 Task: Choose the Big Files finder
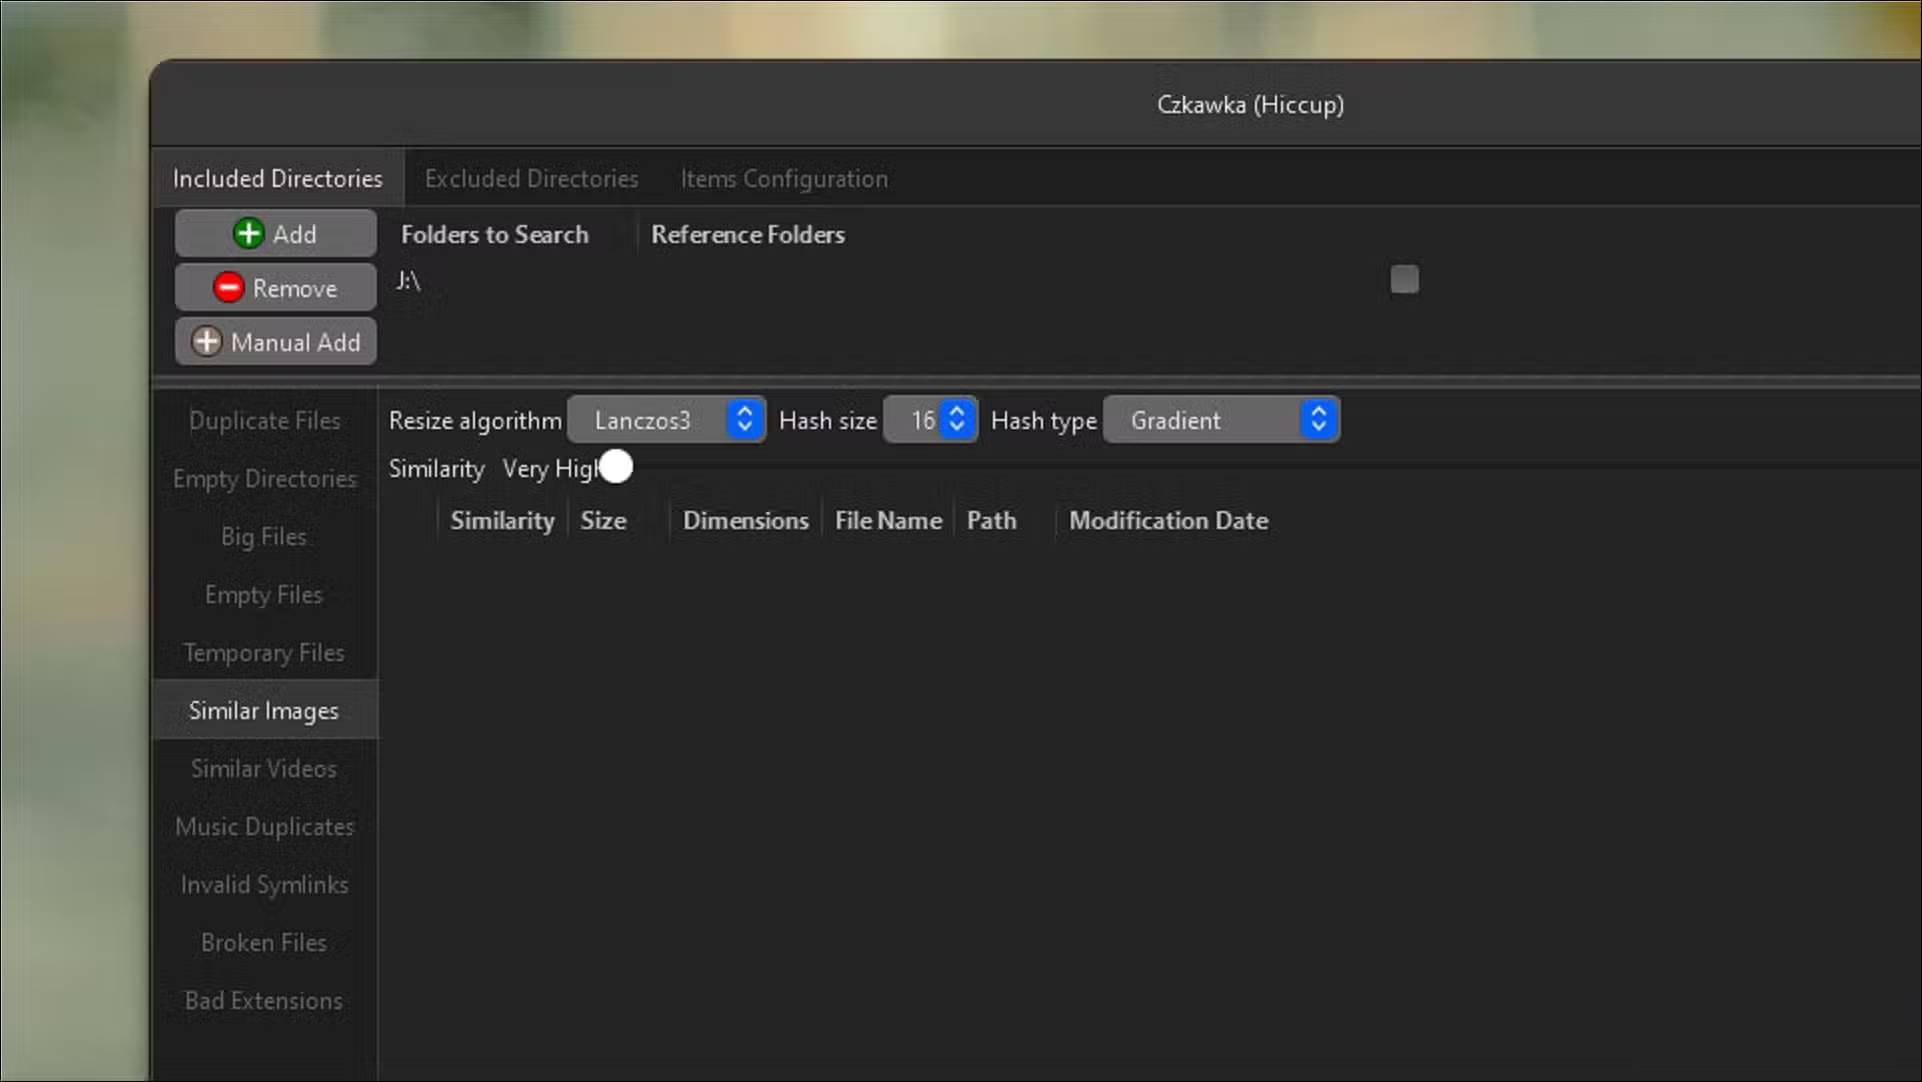click(264, 536)
